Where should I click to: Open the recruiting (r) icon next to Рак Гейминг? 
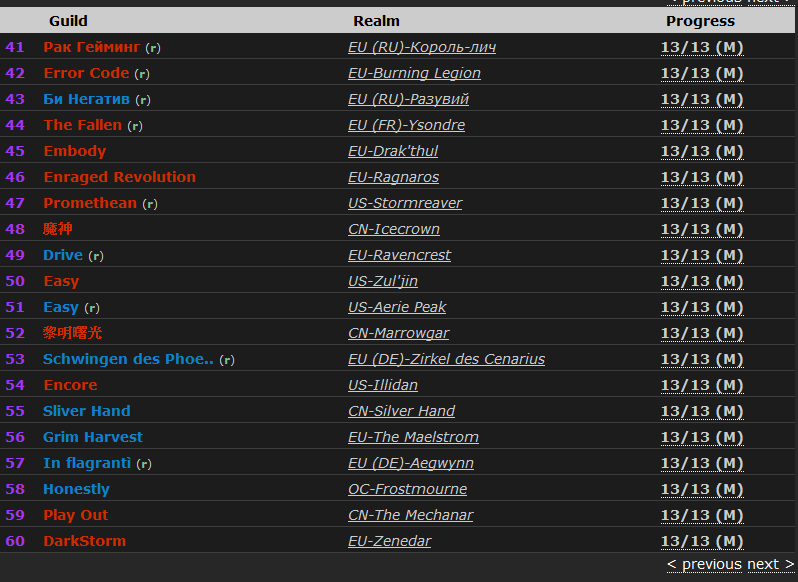(153, 48)
